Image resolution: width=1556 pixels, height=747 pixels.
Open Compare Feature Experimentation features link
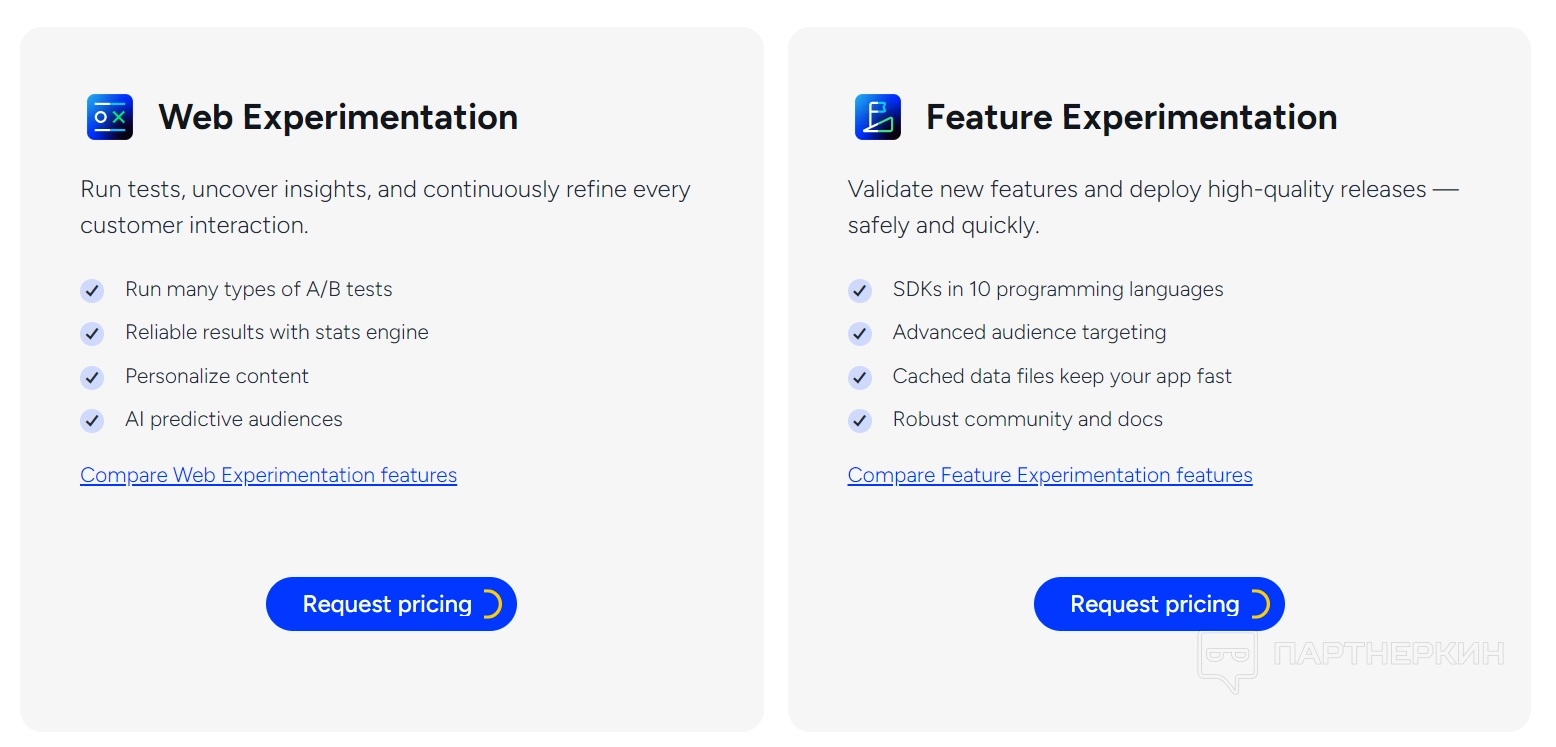click(1050, 475)
